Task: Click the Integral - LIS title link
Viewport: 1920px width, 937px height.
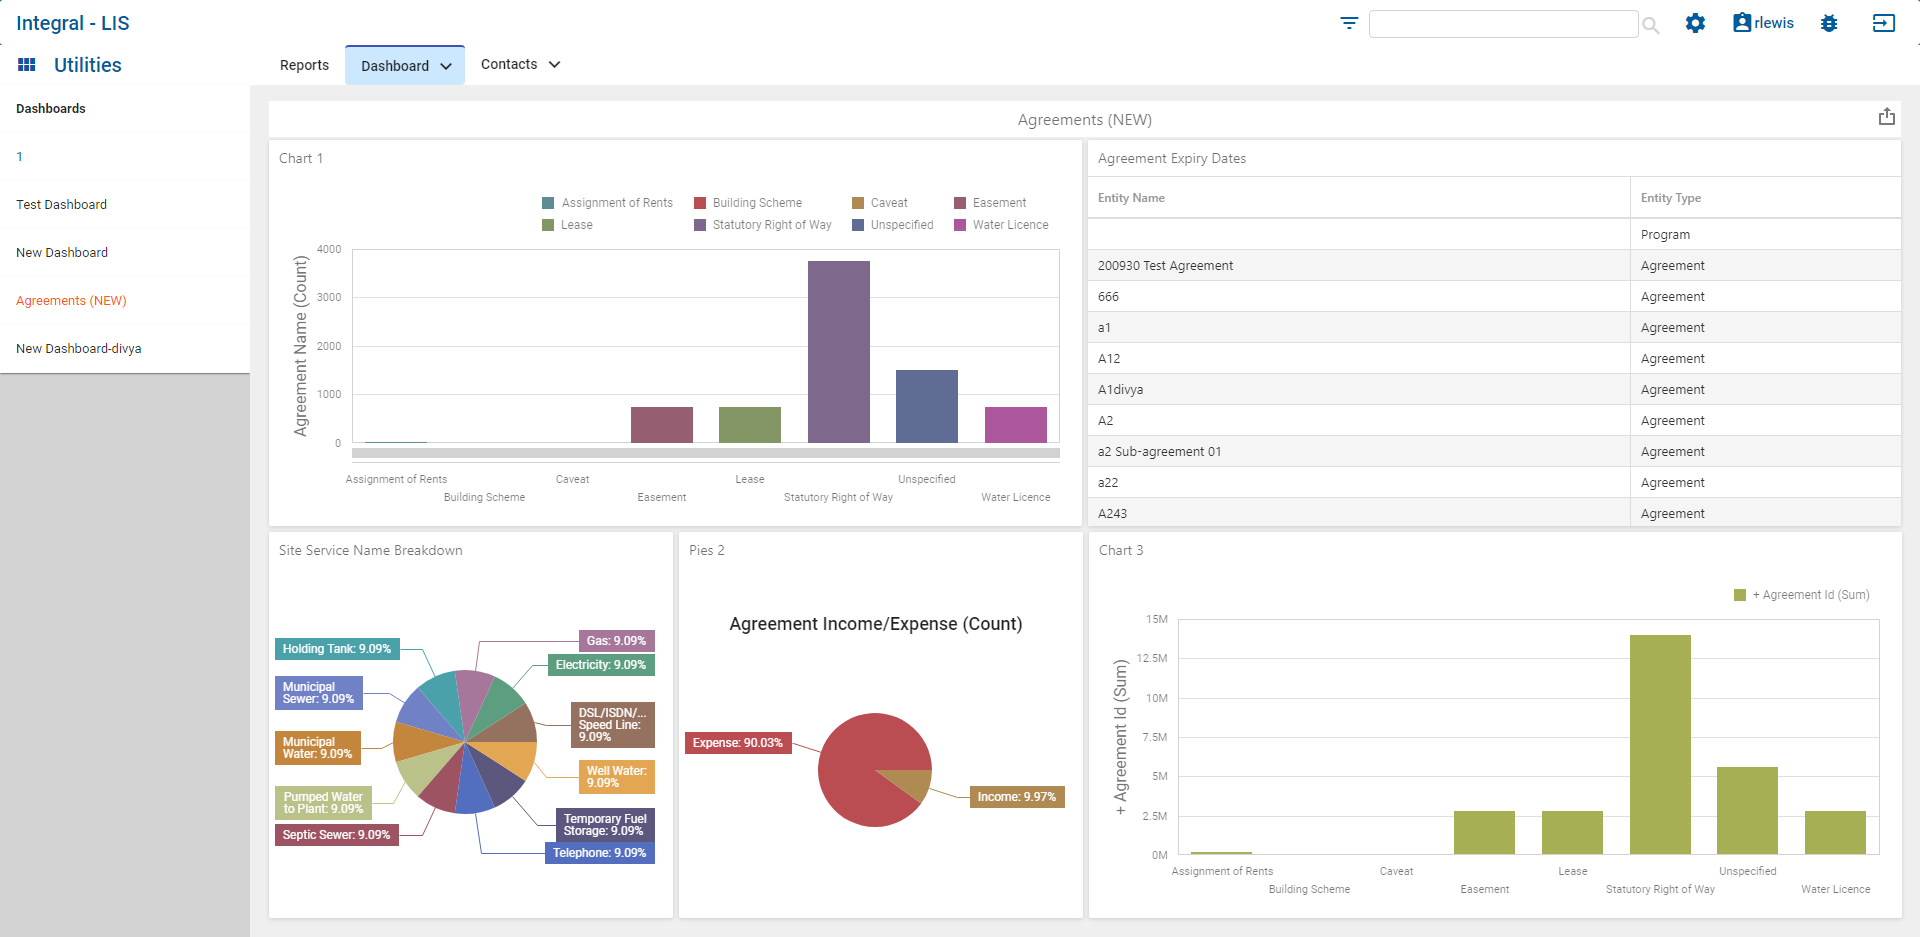Action: 72,23
